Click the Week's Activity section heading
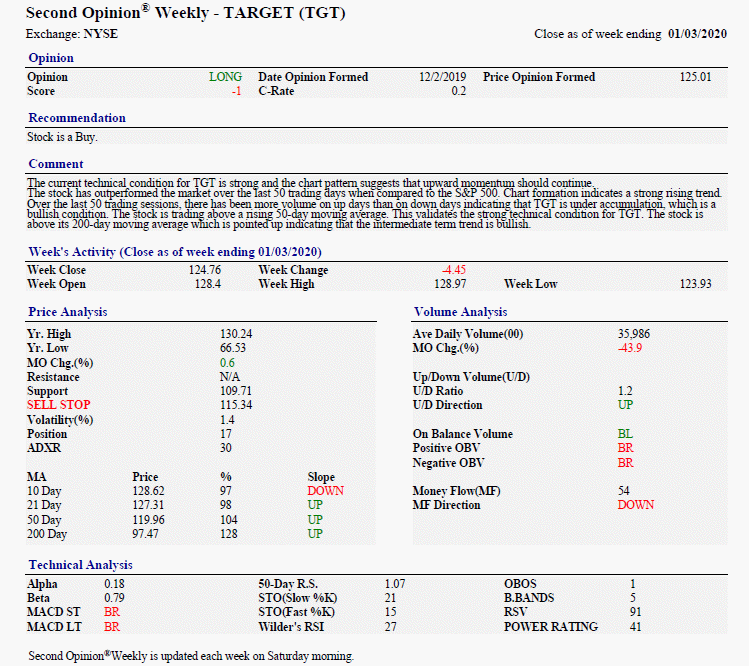The image size is (749, 666). point(175,252)
